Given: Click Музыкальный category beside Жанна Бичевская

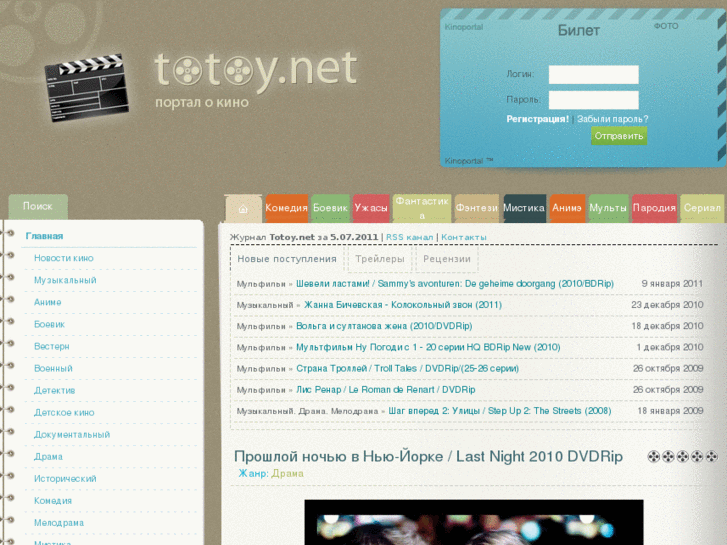Looking at the screenshot, I should click(265, 305).
